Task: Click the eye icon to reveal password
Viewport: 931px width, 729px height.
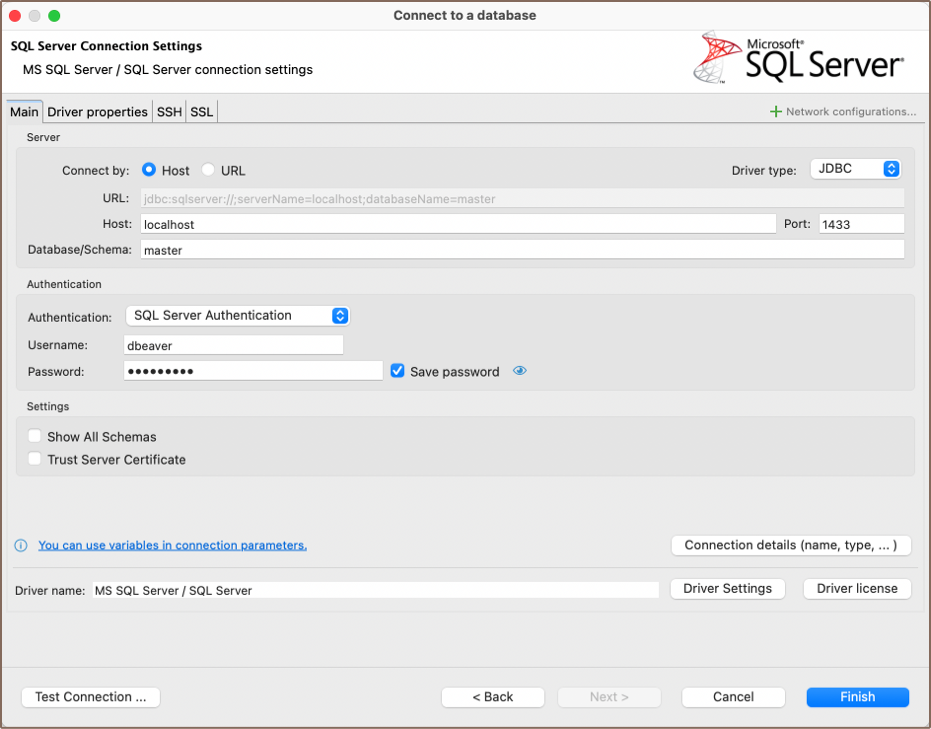Action: click(x=519, y=371)
